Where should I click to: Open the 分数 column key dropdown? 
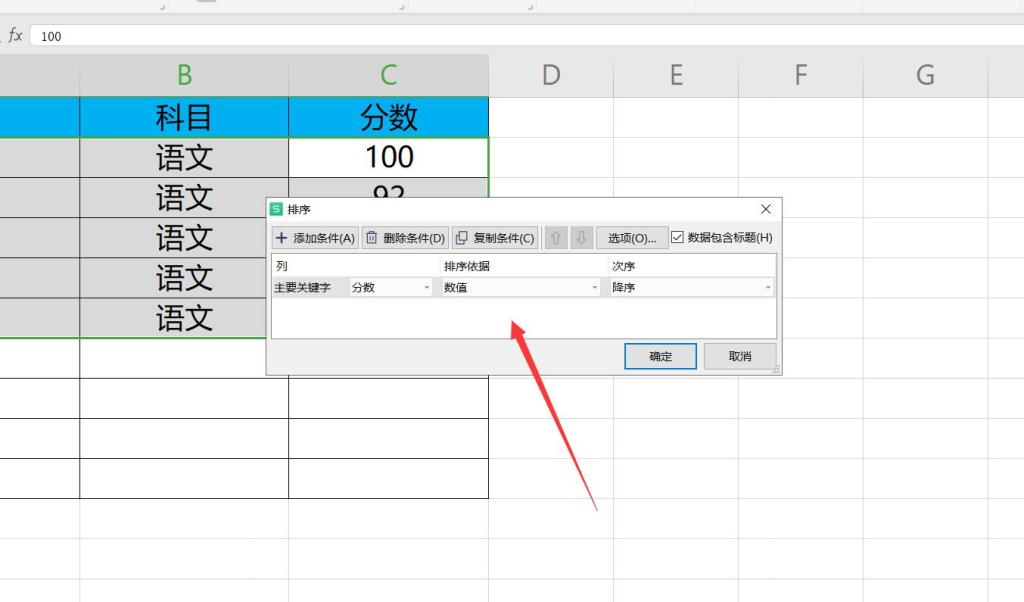[391, 287]
